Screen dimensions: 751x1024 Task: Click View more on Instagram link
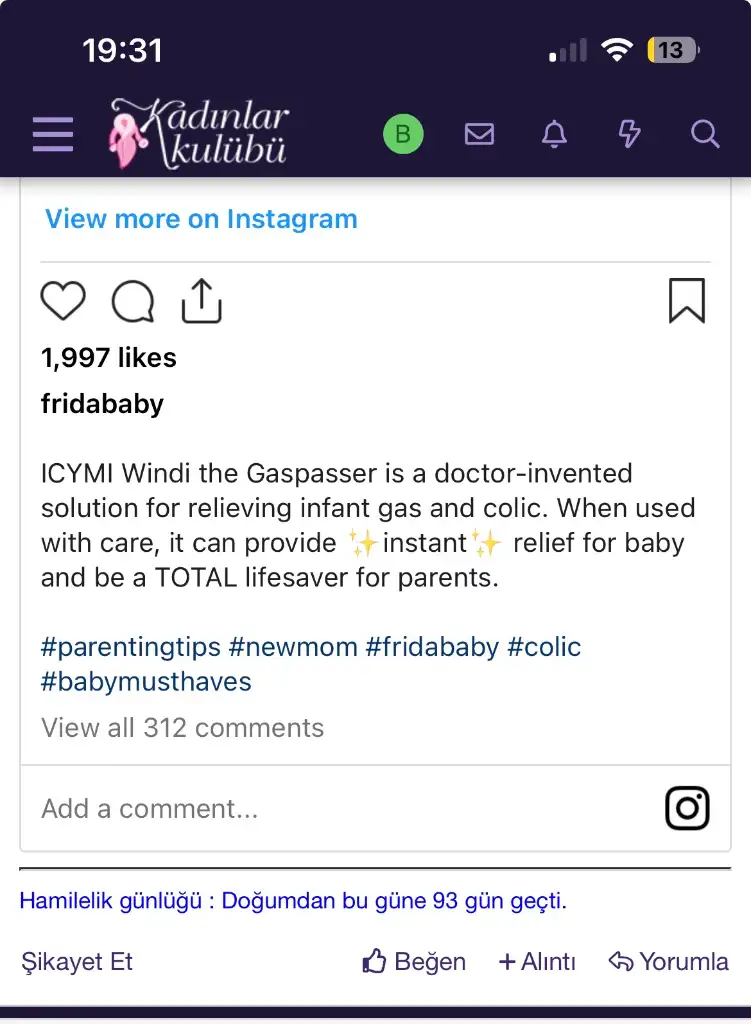[x=201, y=219]
